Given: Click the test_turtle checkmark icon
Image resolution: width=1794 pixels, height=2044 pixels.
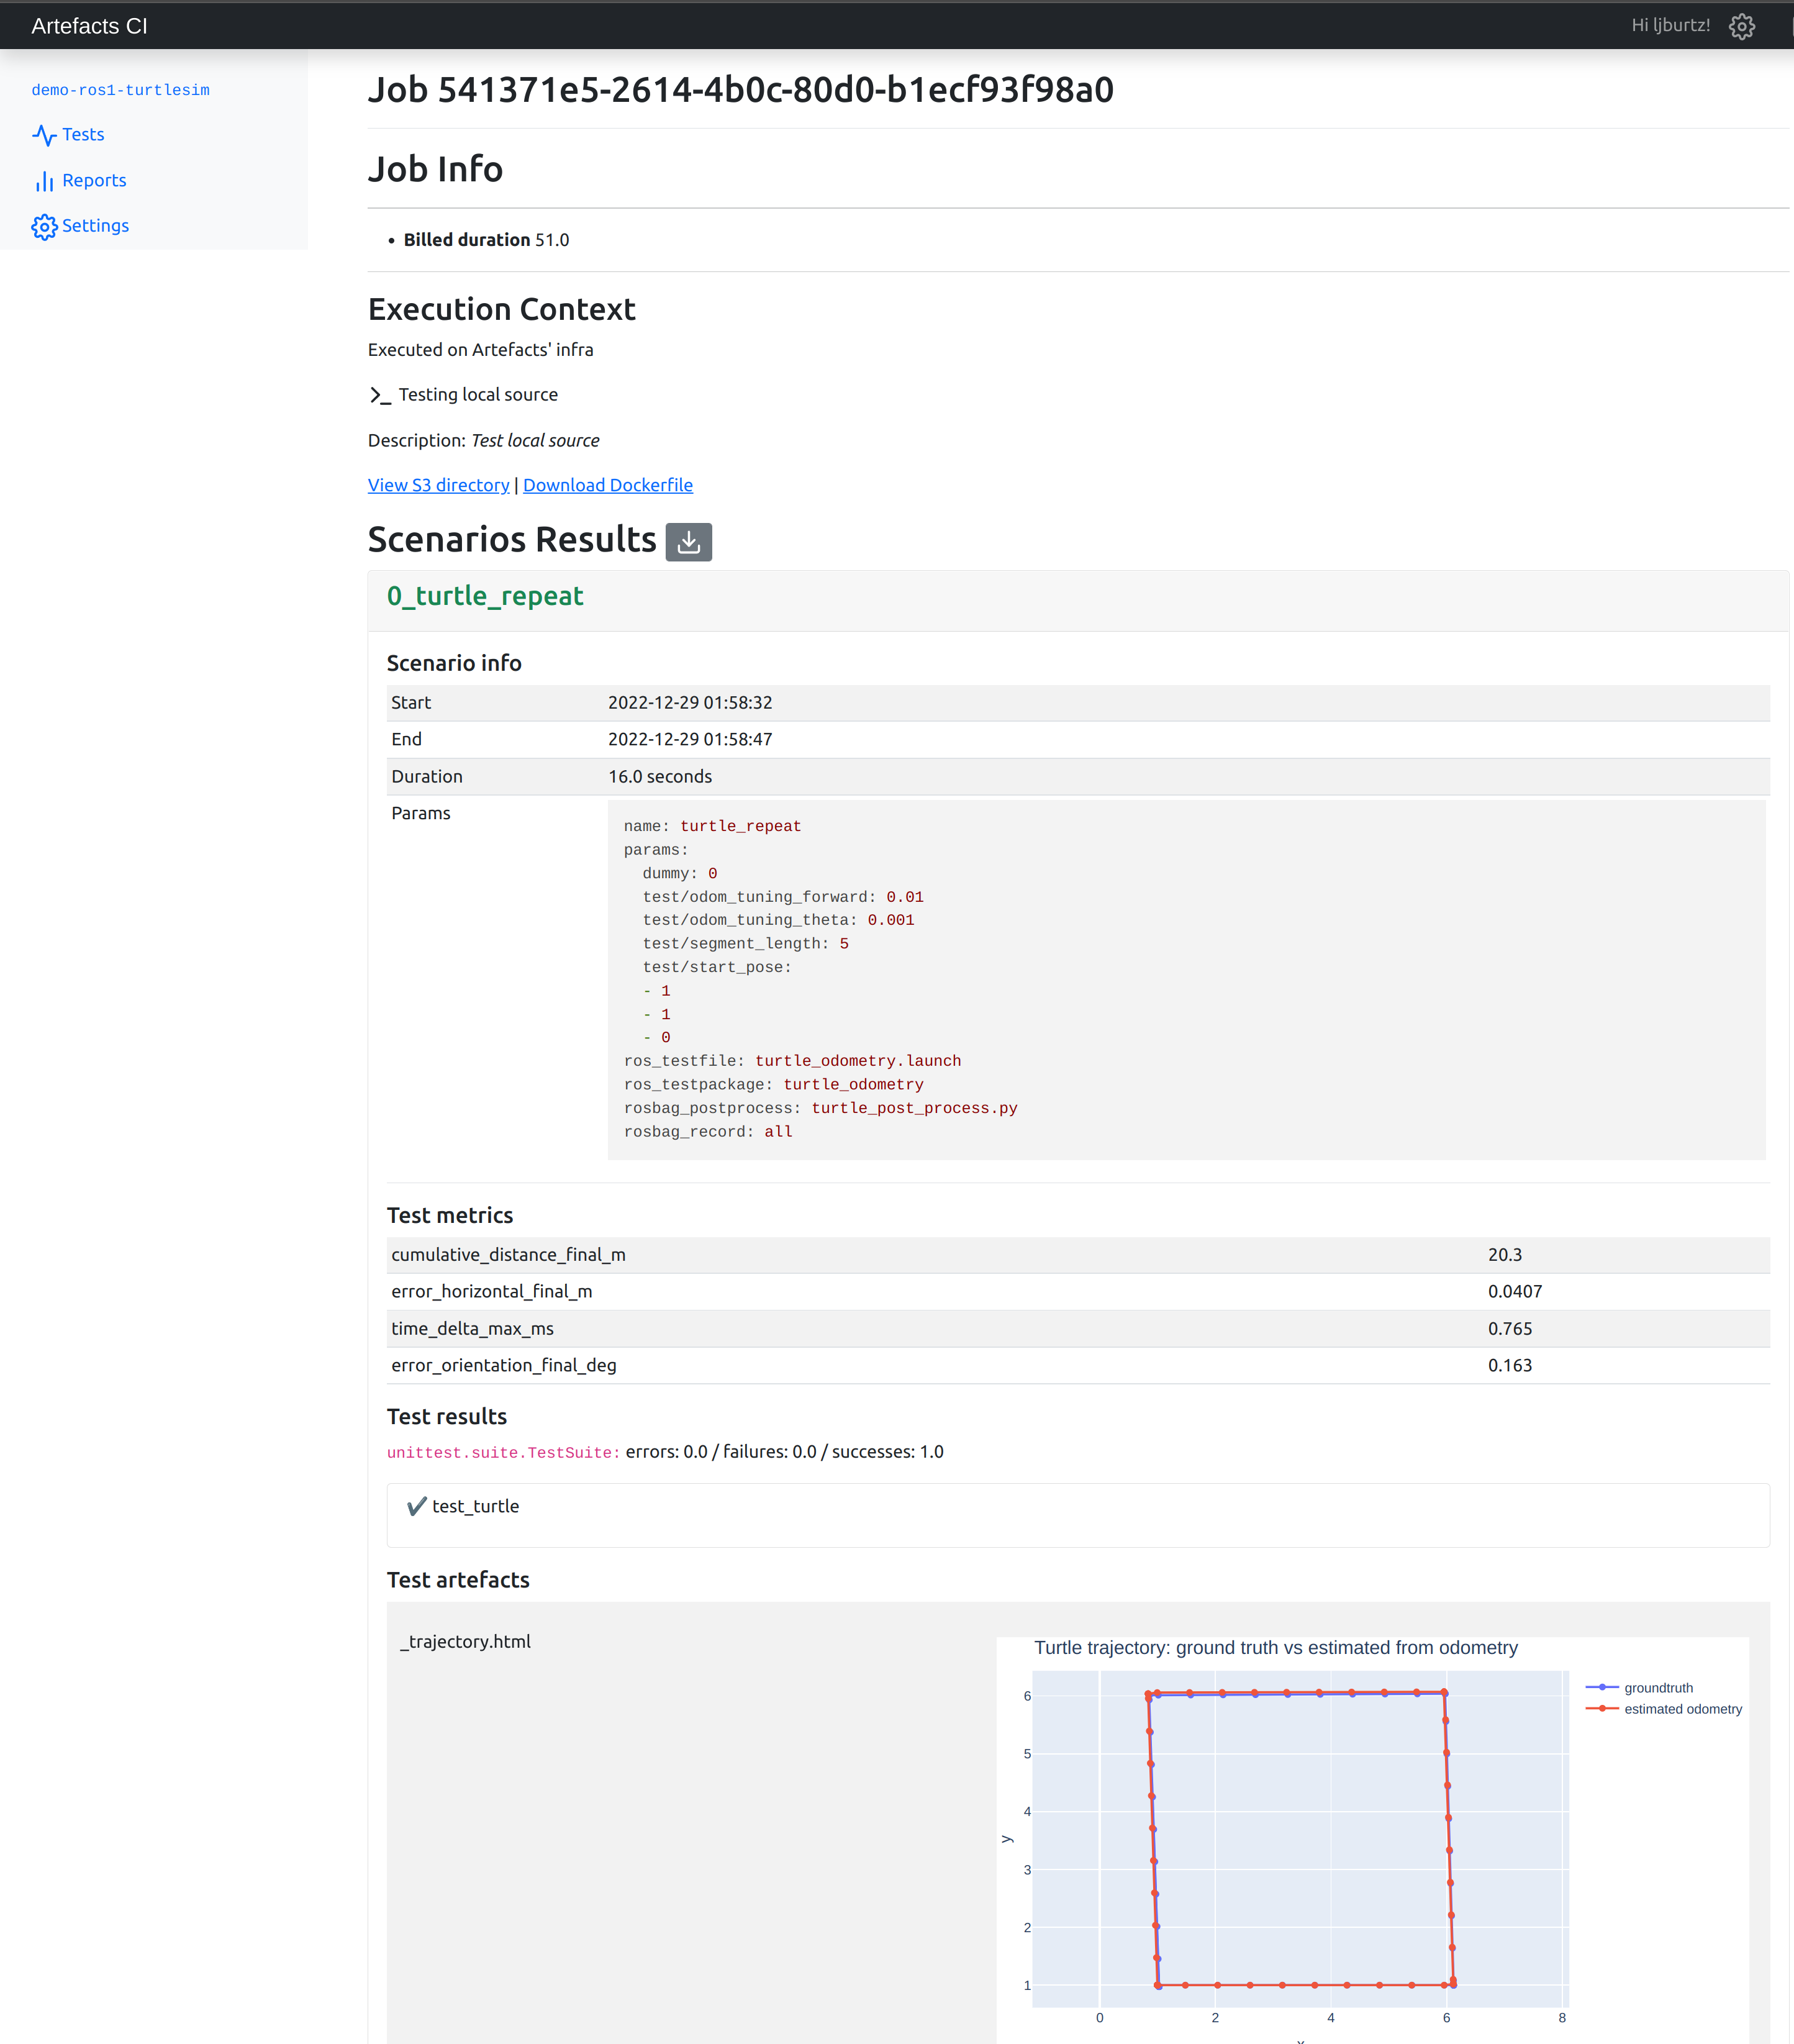Looking at the screenshot, I should coord(417,1507).
